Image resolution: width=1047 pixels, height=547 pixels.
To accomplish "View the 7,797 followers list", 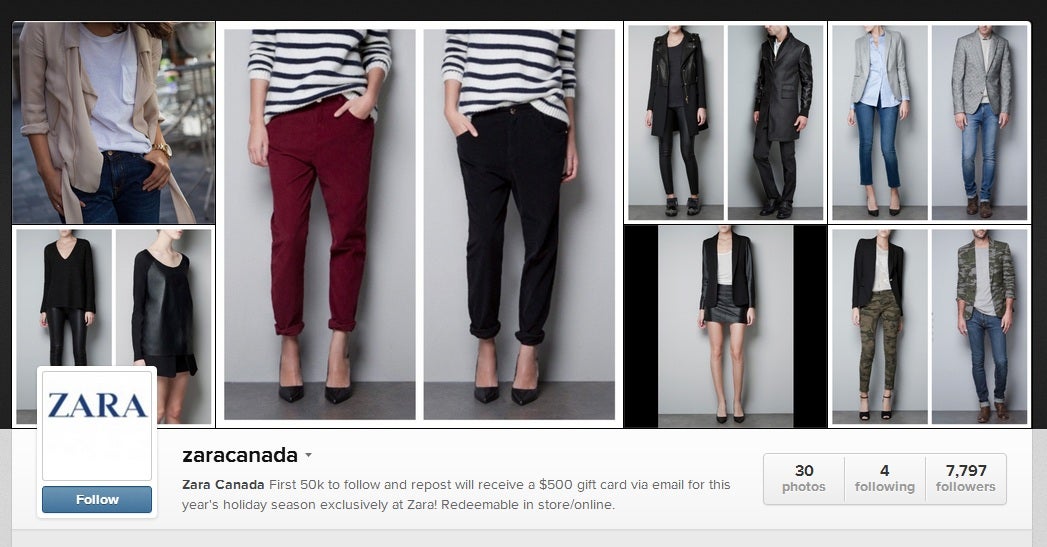I will [966, 478].
